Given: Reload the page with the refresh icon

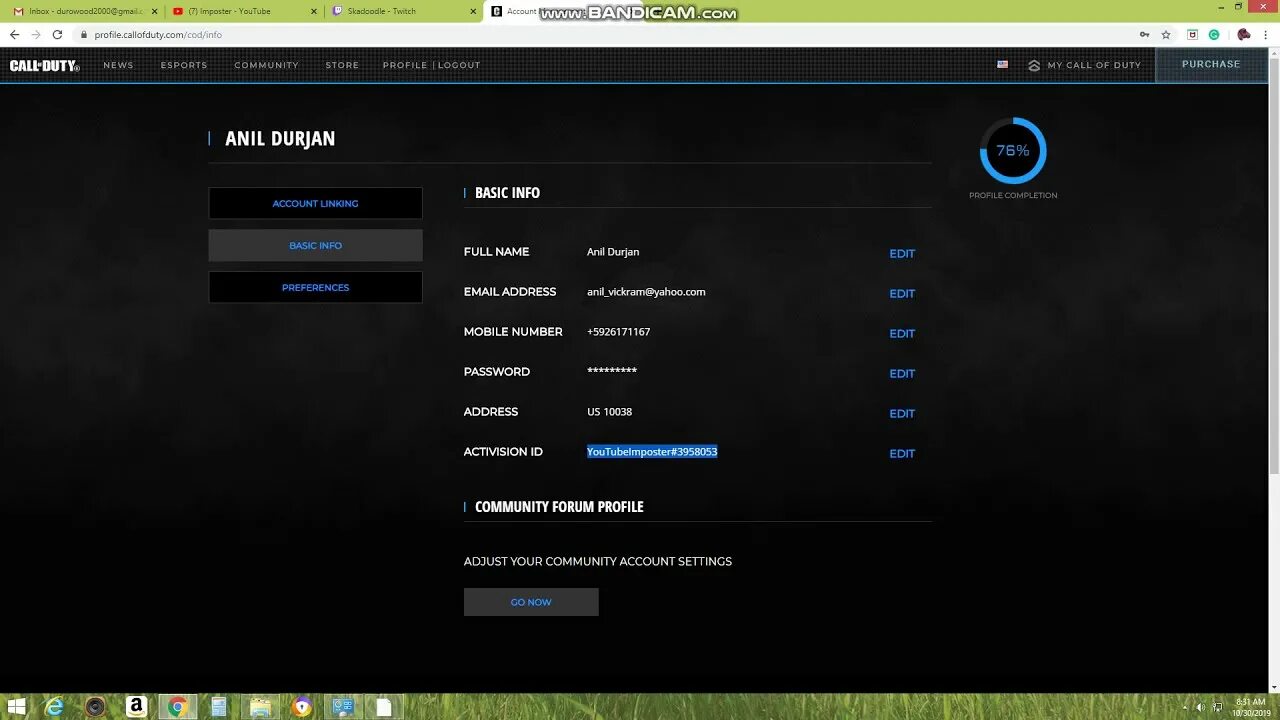Looking at the screenshot, I should (x=57, y=34).
